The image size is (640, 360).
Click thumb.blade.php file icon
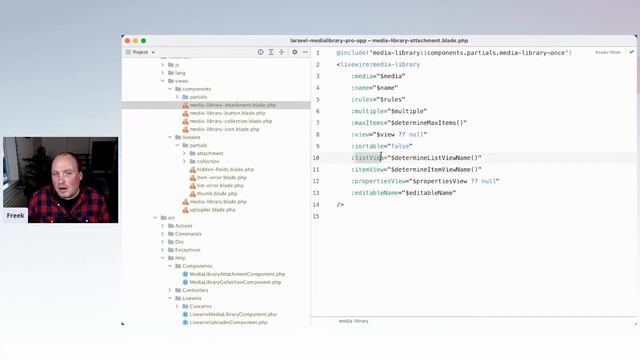tap(193, 194)
